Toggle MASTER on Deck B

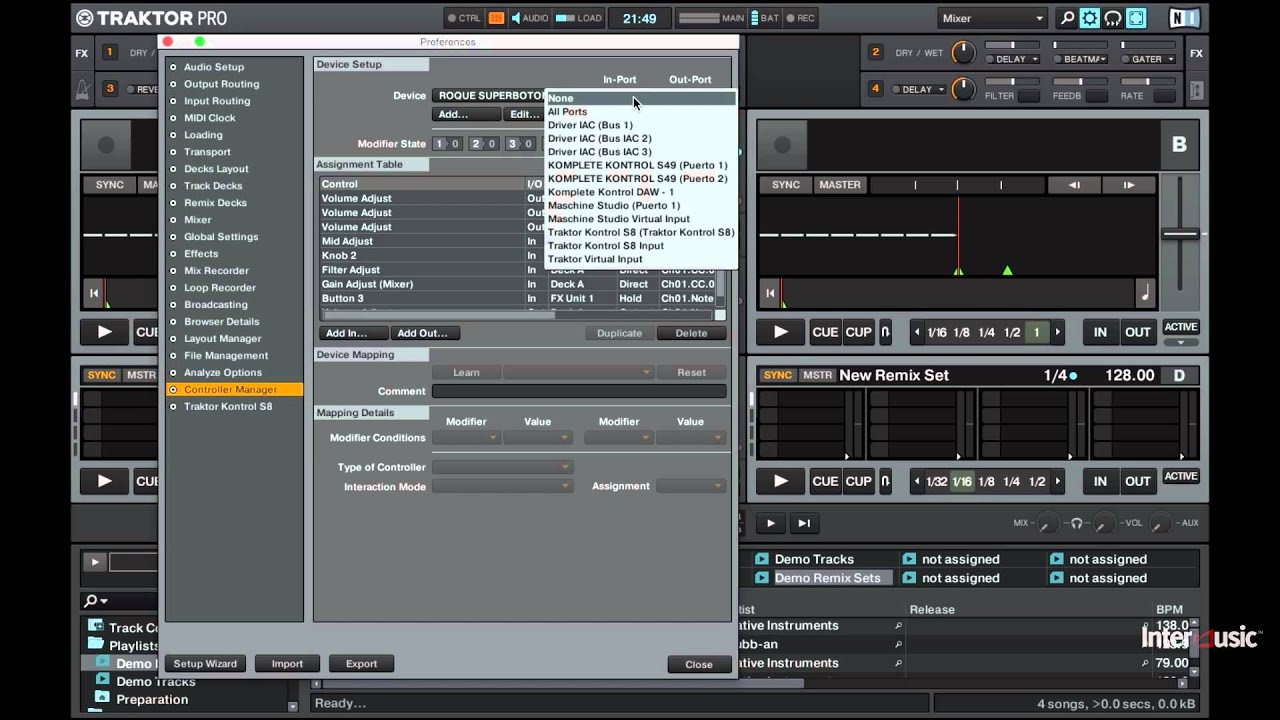pyautogui.click(x=840, y=185)
